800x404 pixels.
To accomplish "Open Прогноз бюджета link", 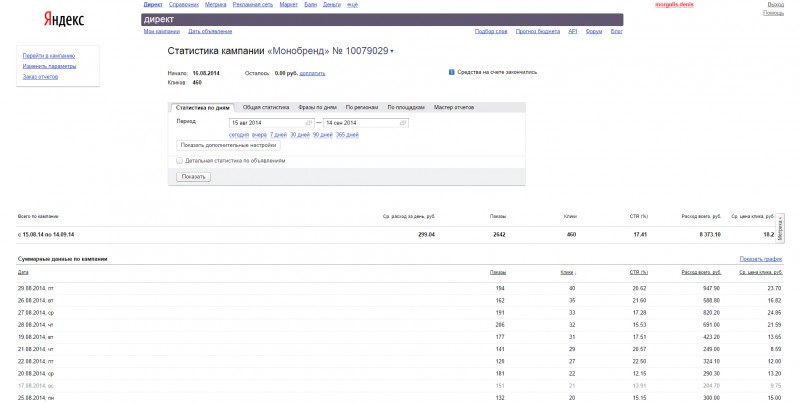I will point(538,32).
